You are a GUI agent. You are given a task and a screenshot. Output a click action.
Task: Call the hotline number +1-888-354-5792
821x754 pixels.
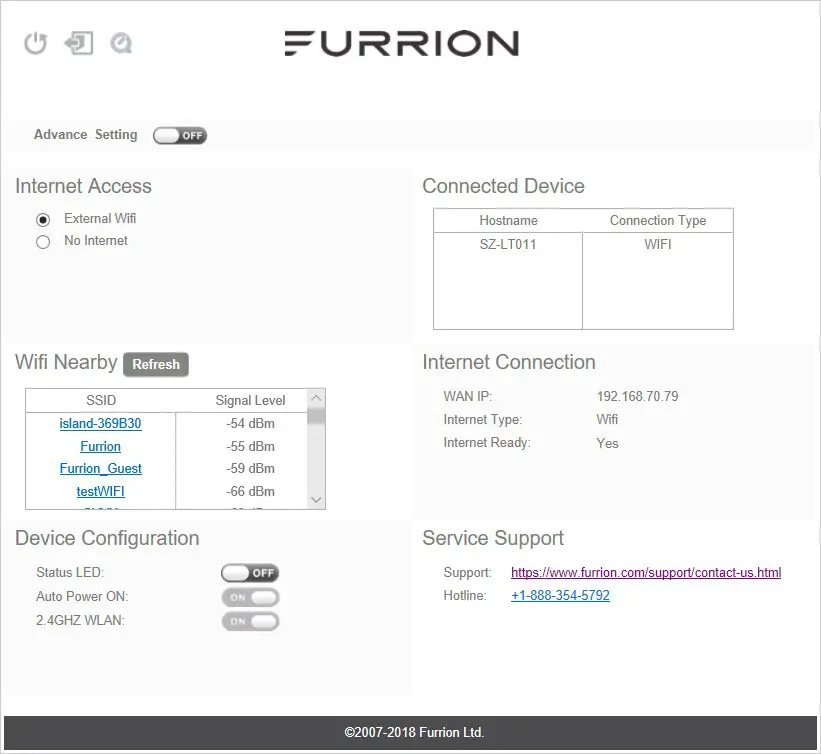point(560,595)
